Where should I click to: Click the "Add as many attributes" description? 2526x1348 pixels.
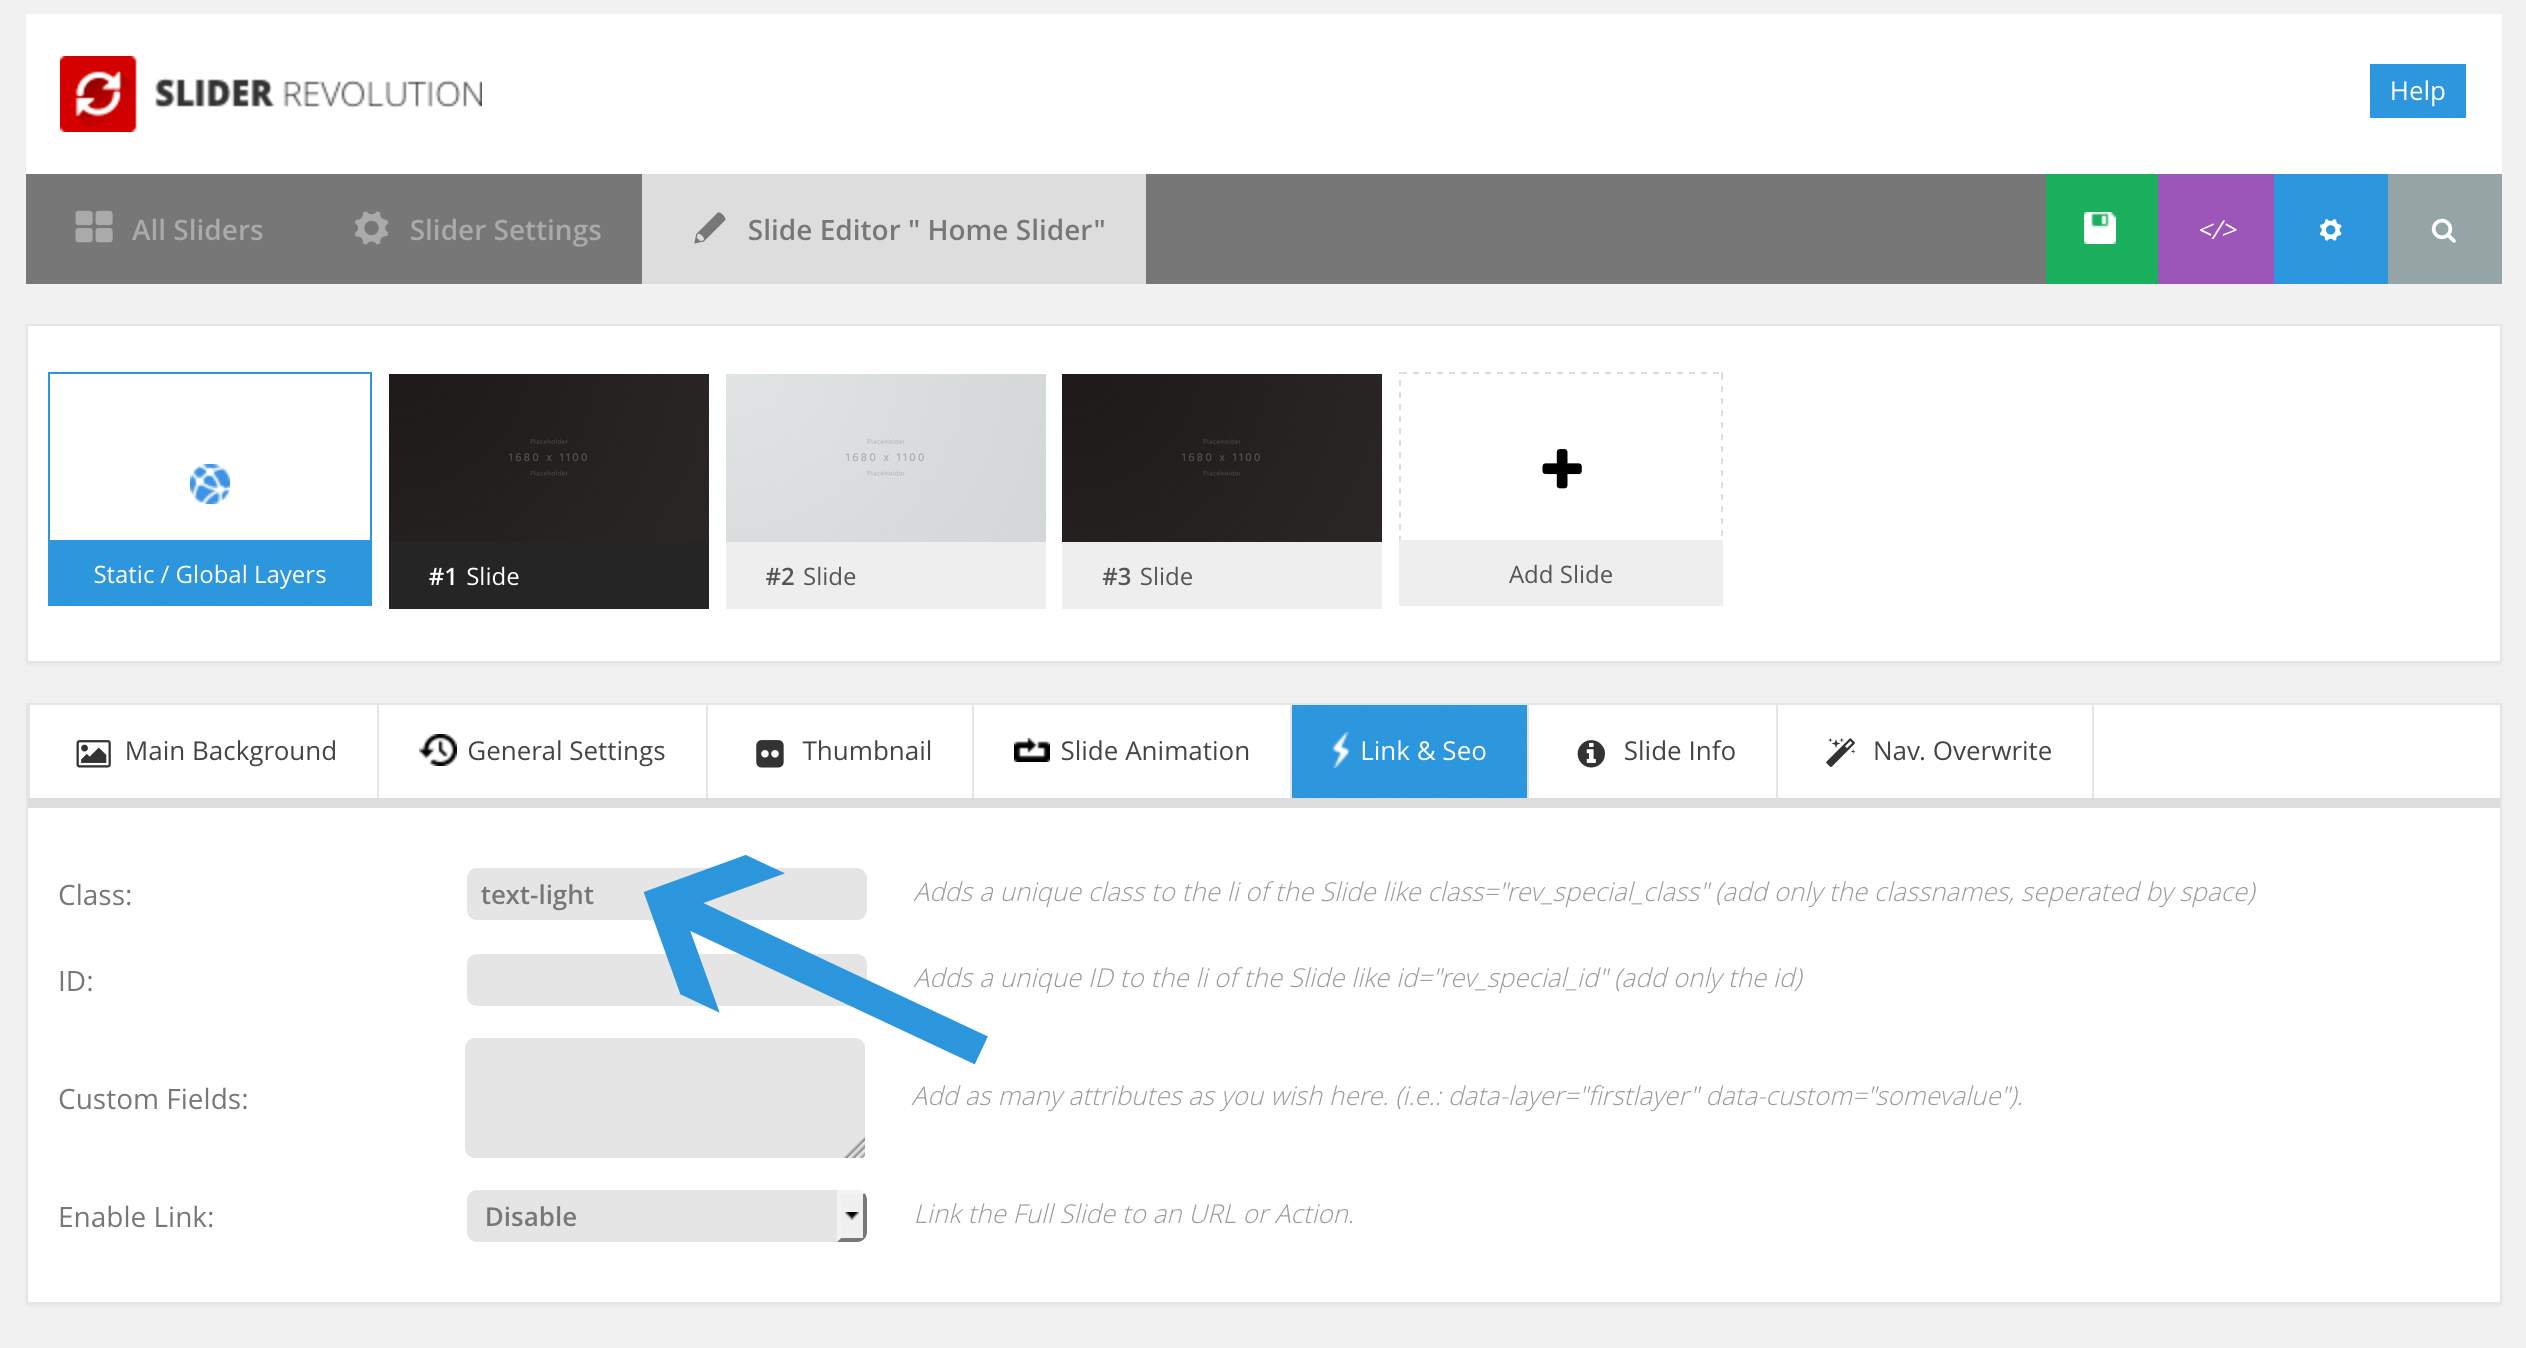pos(1468,1096)
